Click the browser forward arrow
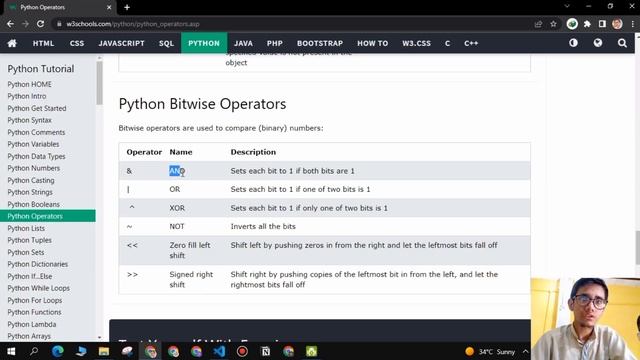This screenshot has width=640, height=360. [25, 24]
